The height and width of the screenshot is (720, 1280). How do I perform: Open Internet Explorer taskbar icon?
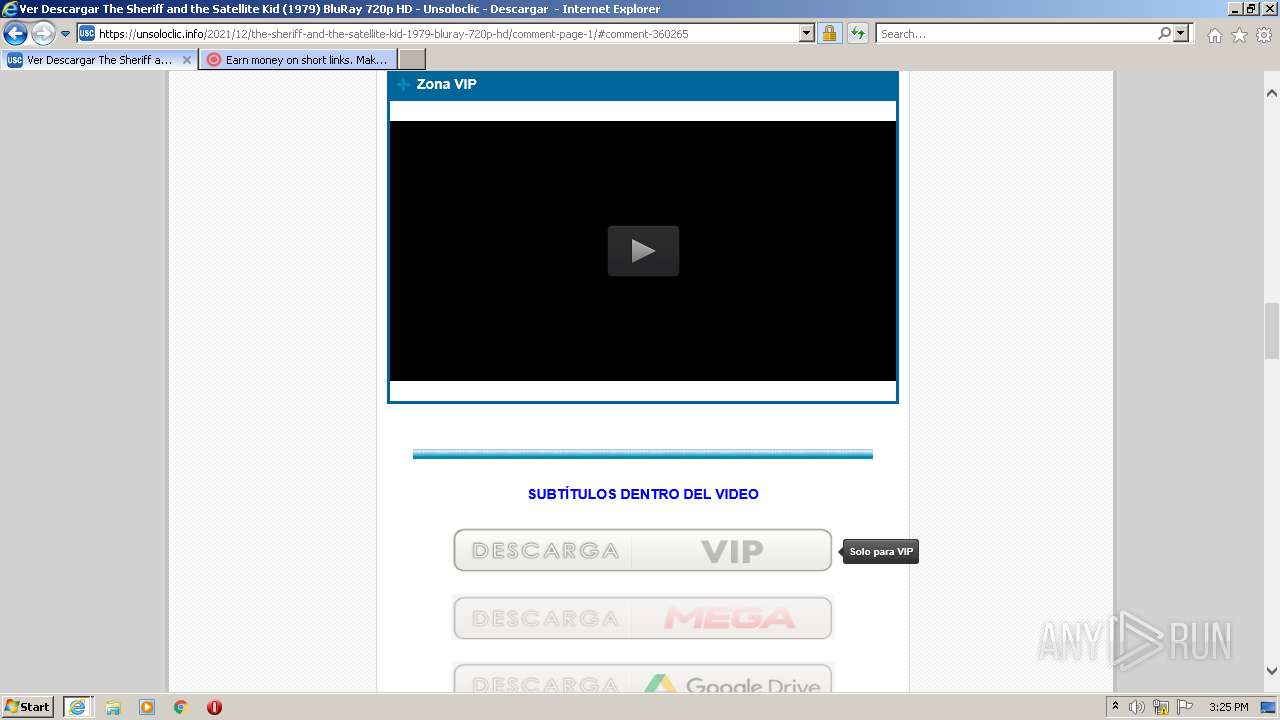tap(77, 707)
